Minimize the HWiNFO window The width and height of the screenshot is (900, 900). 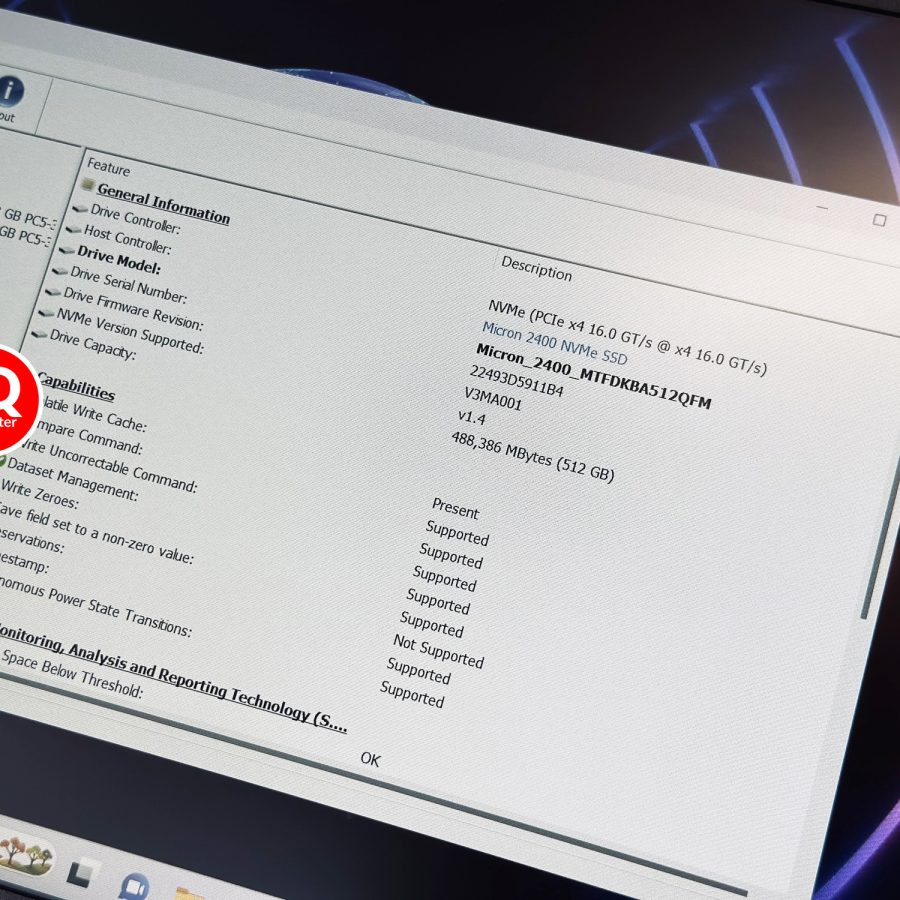(823, 207)
